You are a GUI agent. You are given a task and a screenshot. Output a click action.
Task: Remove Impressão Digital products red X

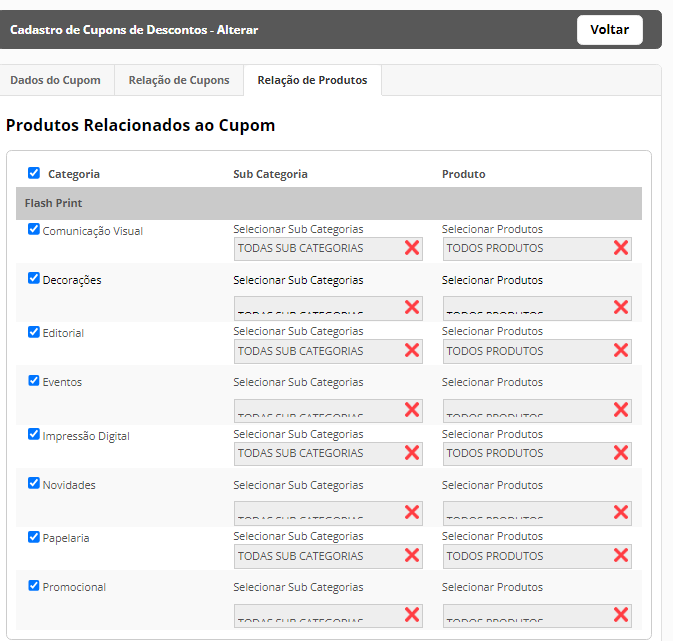621,453
